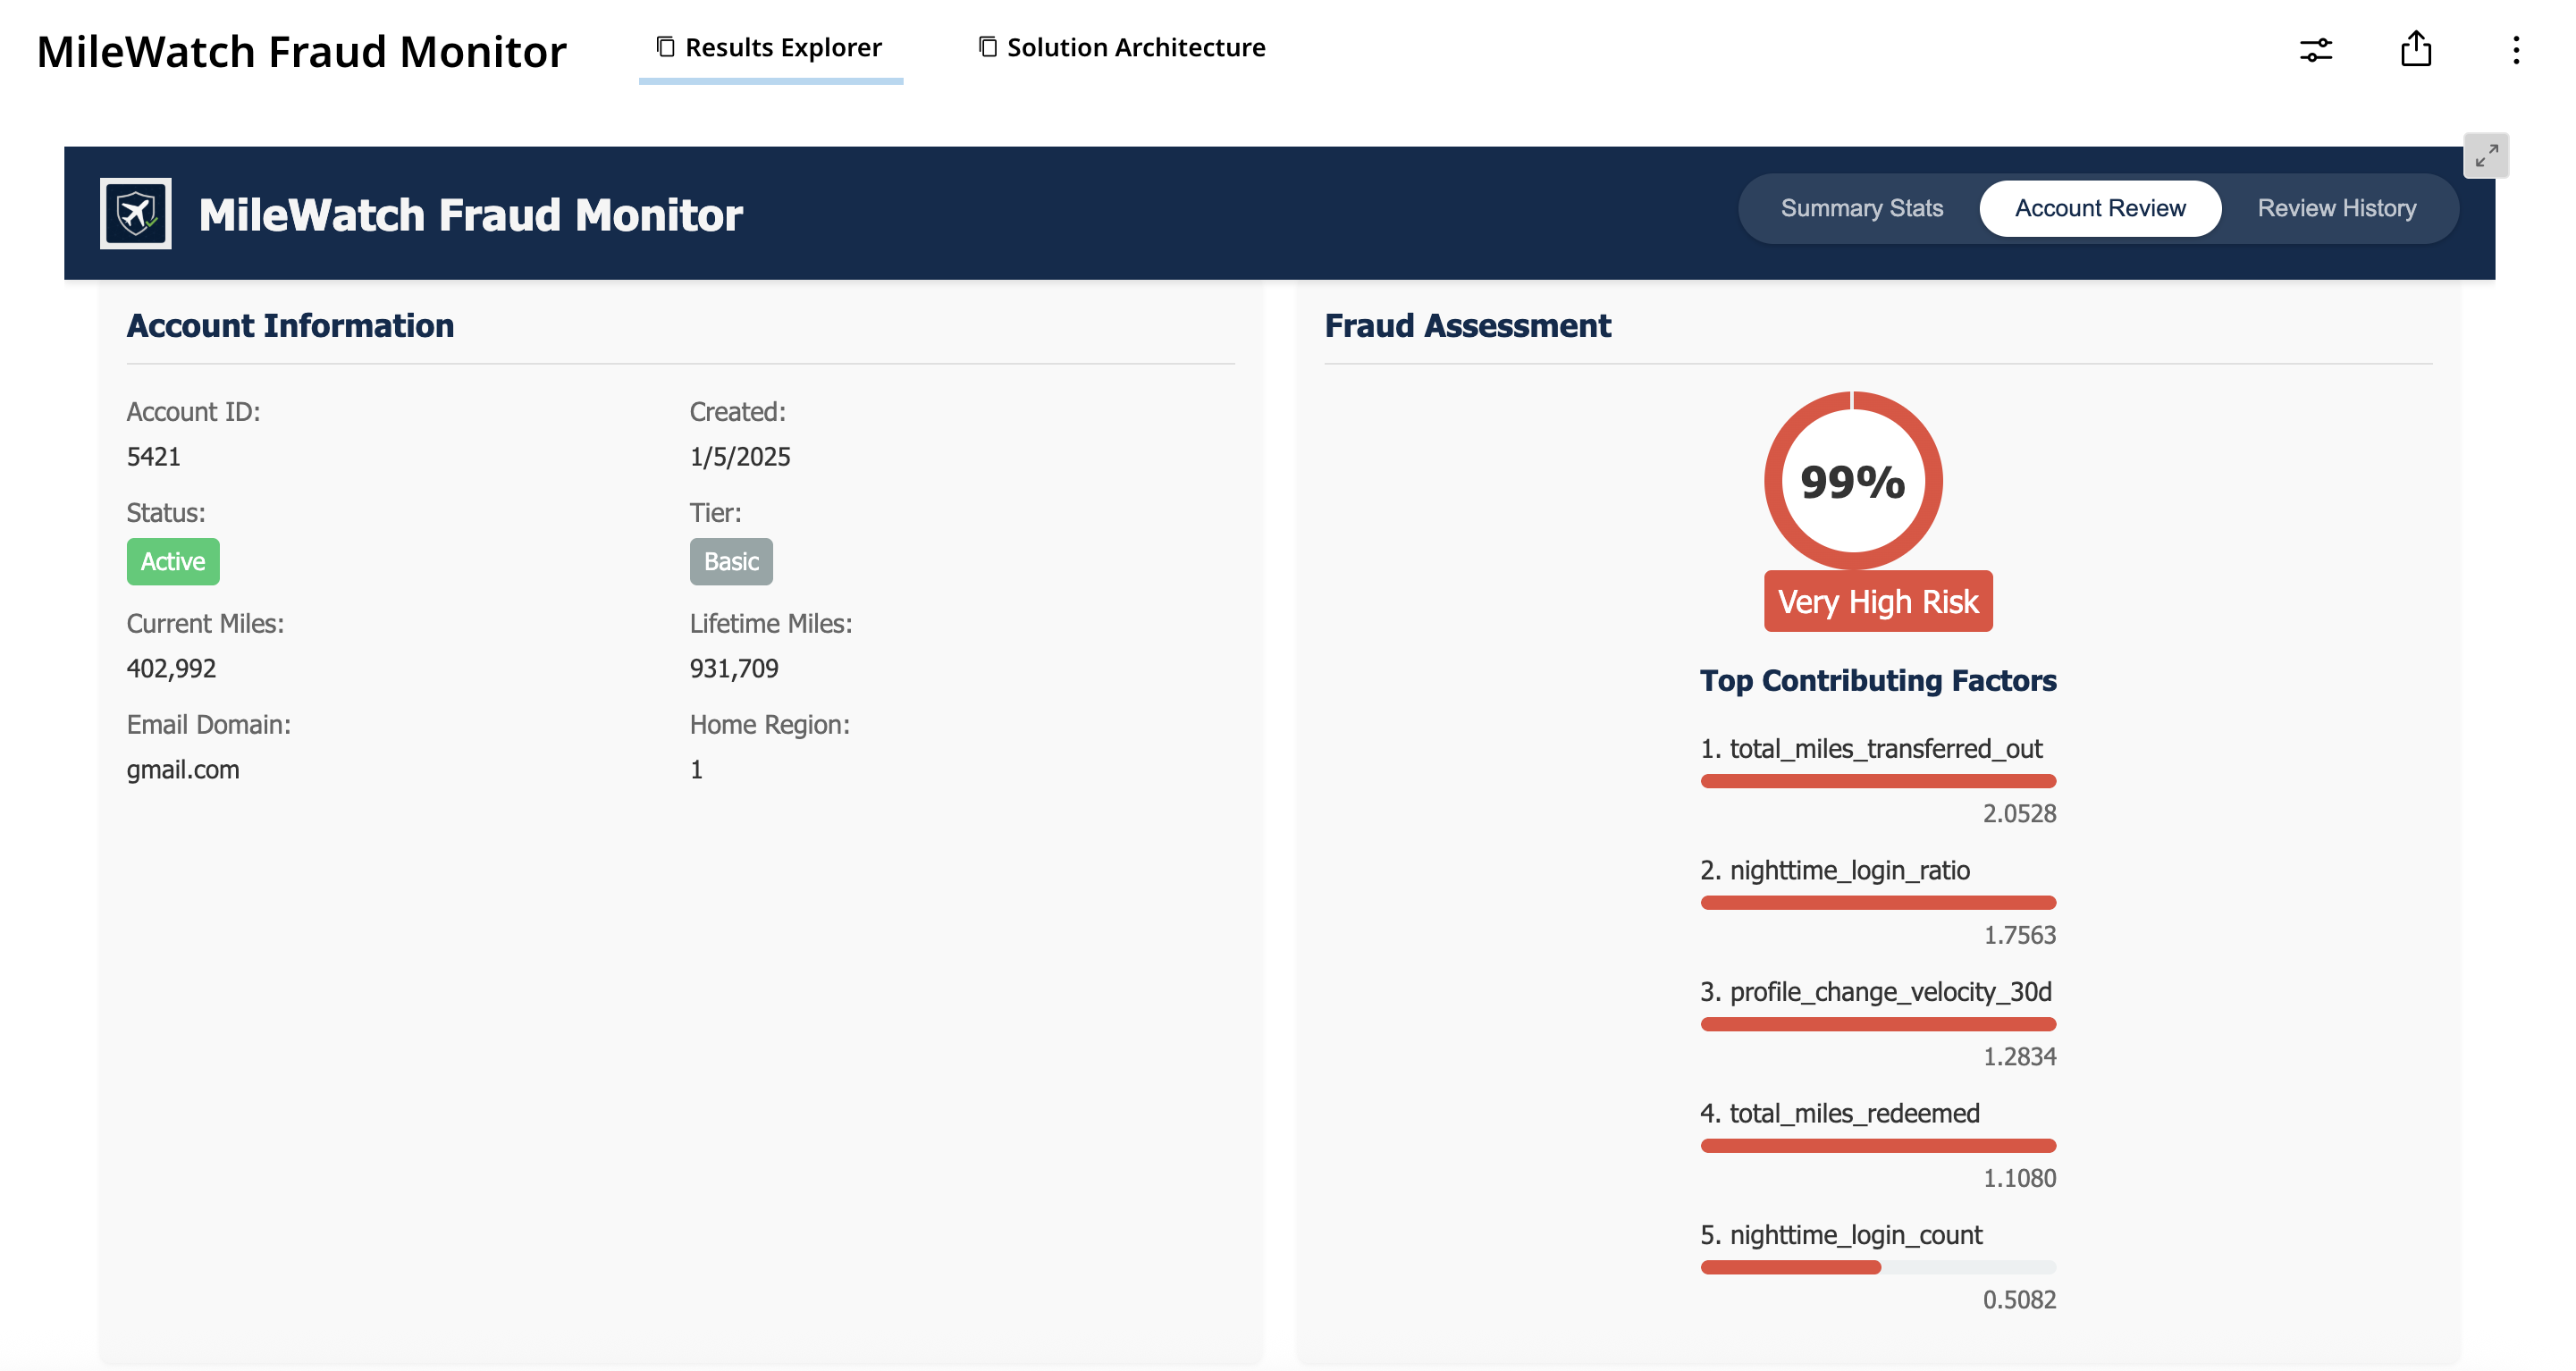Click the share/export icon

[x=2417, y=49]
